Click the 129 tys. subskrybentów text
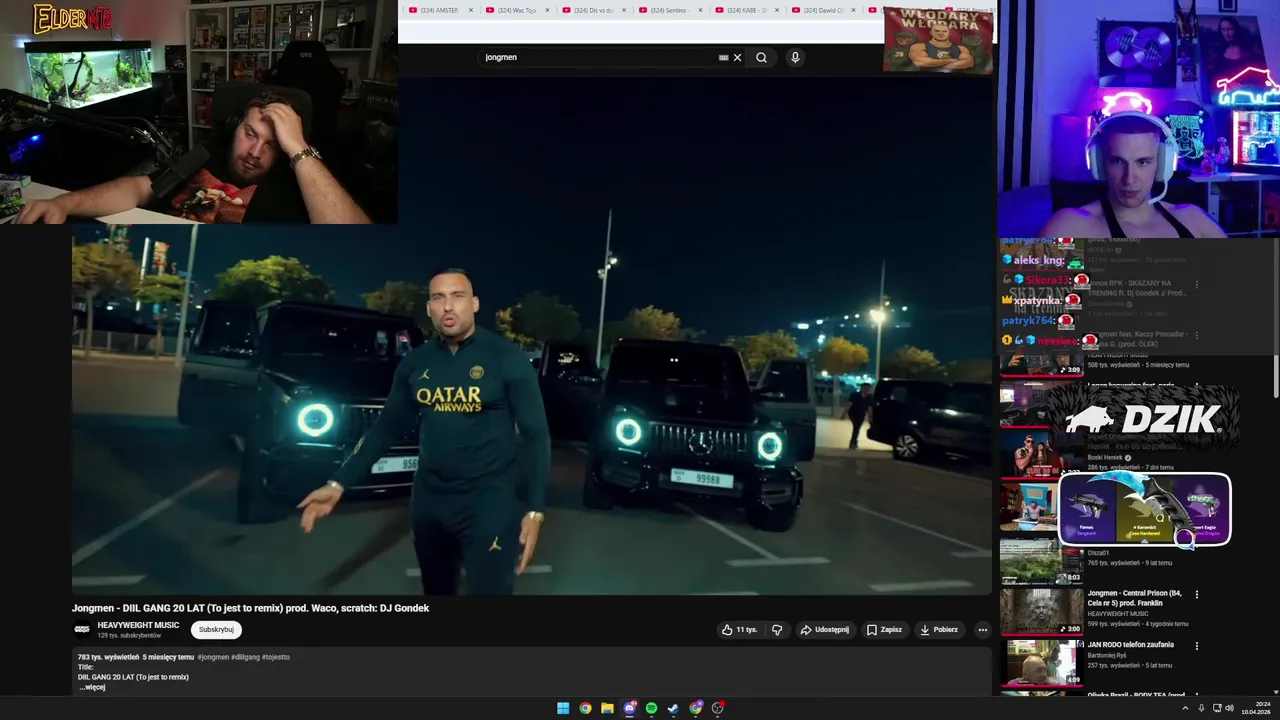1280x720 pixels. tap(129, 636)
